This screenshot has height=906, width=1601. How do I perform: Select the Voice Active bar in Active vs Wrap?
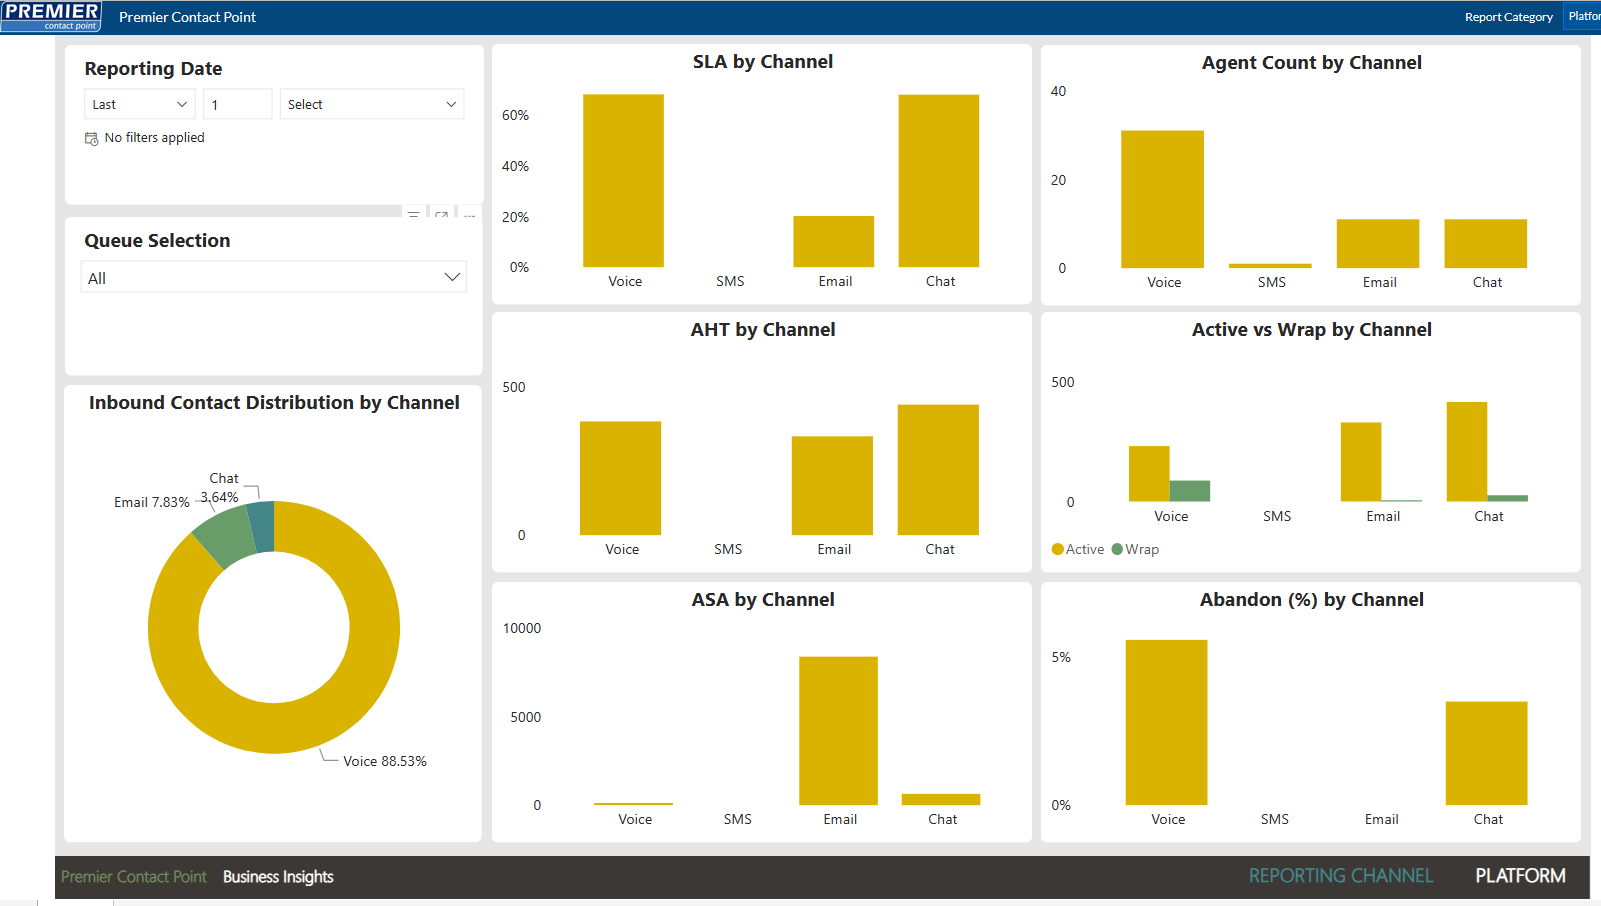[1149, 473]
